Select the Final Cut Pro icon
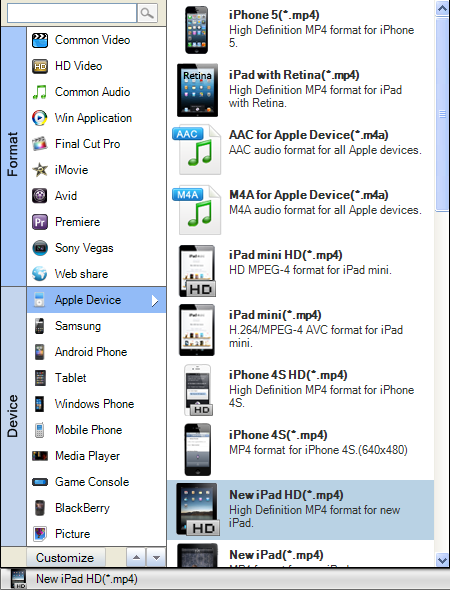Image resolution: width=450 pixels, height=590 pixels. [40, 144]
